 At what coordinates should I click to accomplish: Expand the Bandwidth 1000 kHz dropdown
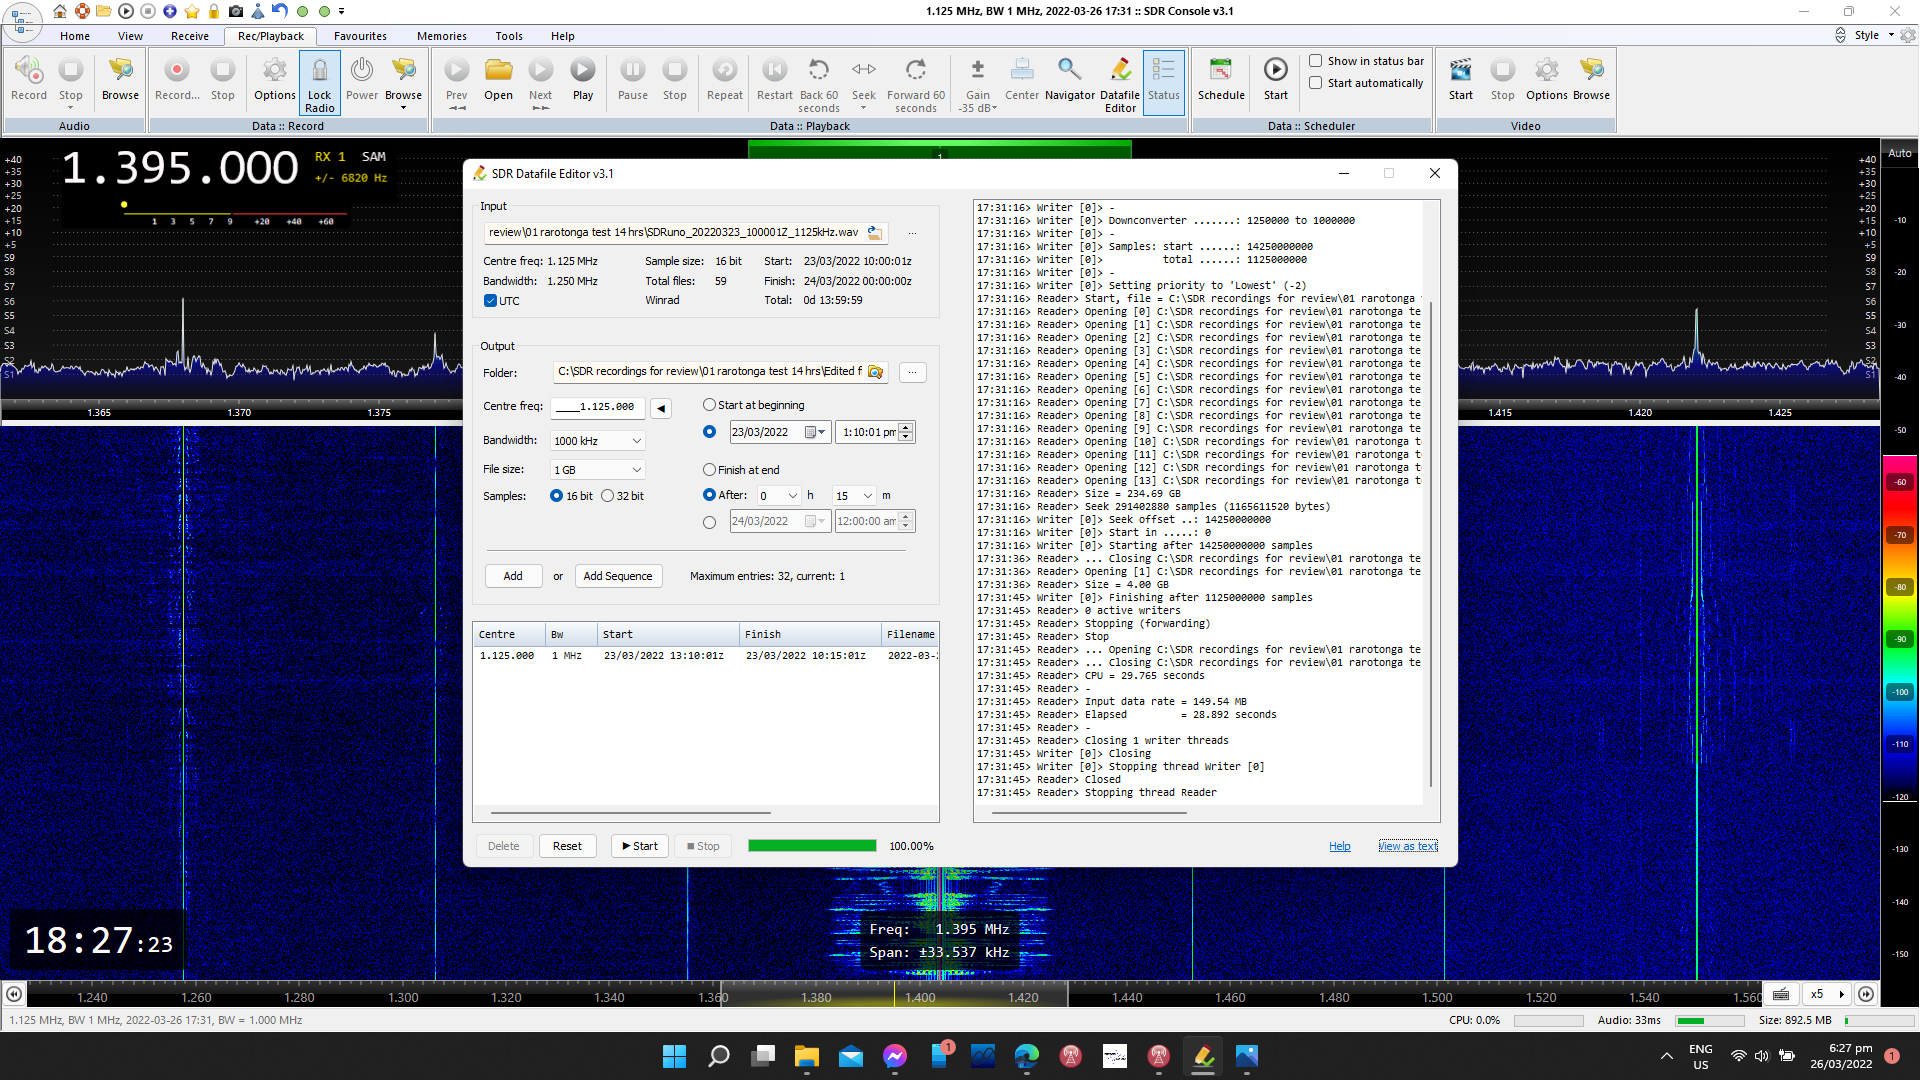click(x=636, y=441)
